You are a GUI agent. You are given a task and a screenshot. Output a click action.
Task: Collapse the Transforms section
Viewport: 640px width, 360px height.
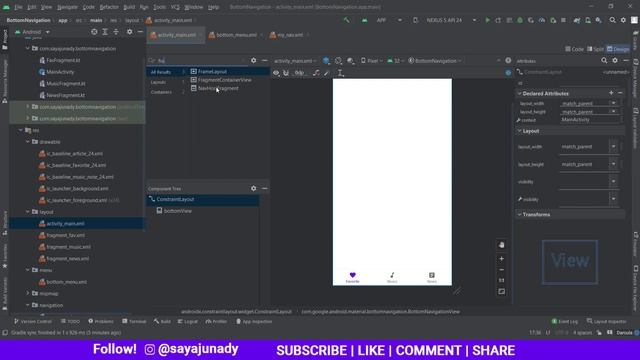coord(520,214)
